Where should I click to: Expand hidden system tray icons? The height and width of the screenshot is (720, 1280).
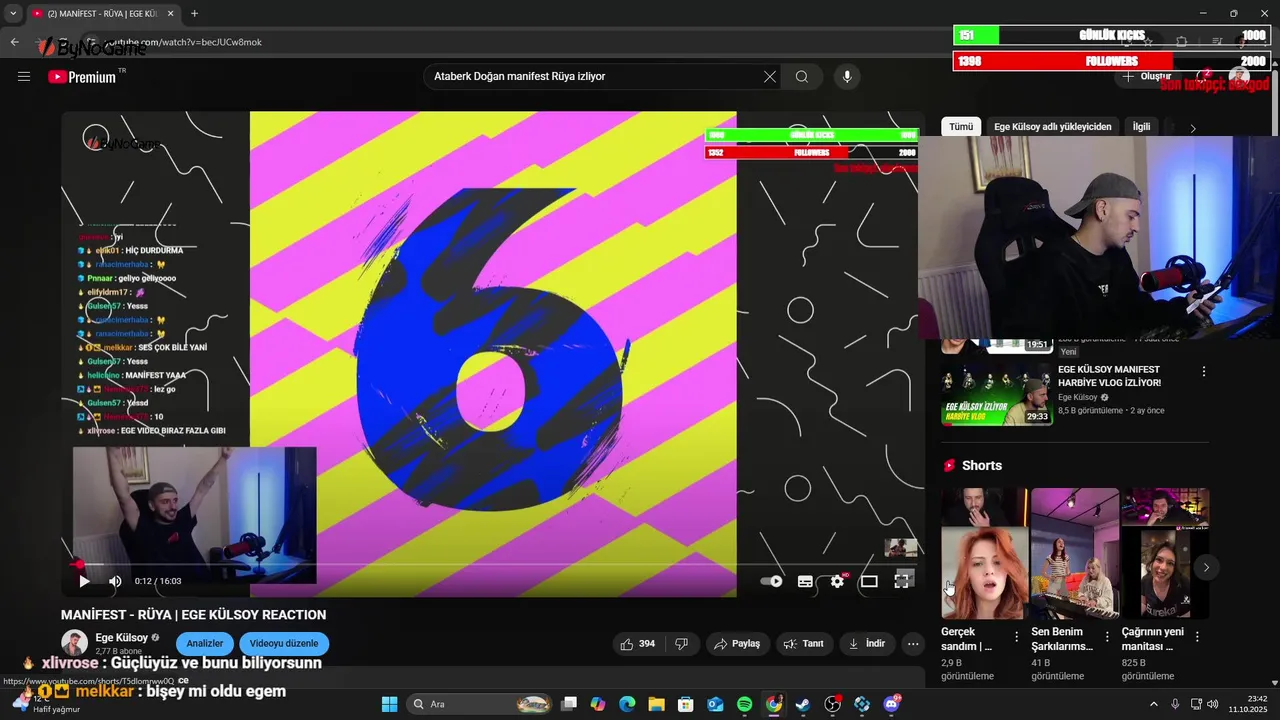click(x=1153, y=704)
